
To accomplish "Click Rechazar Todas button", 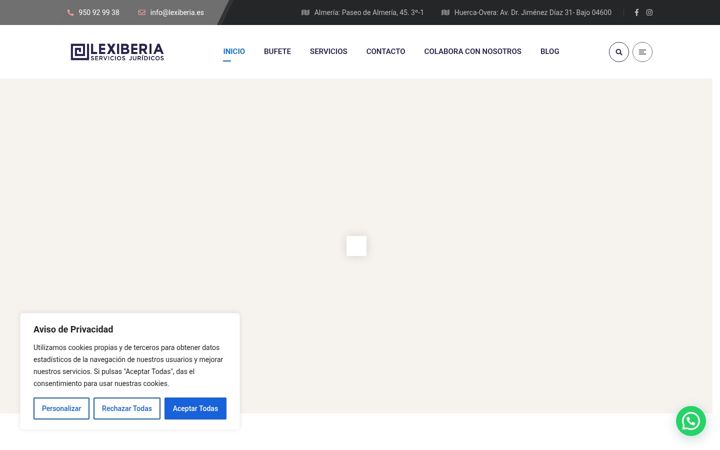I will [x=127, y=409].
